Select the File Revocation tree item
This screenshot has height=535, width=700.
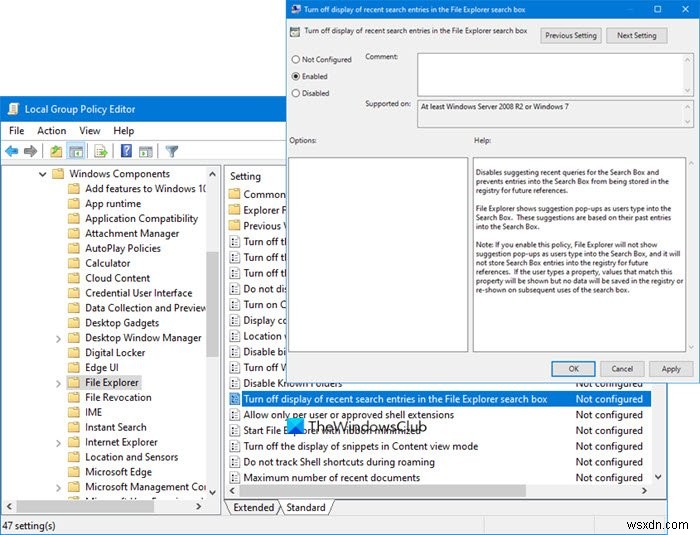pyautogui.click(x=118, y=397)
